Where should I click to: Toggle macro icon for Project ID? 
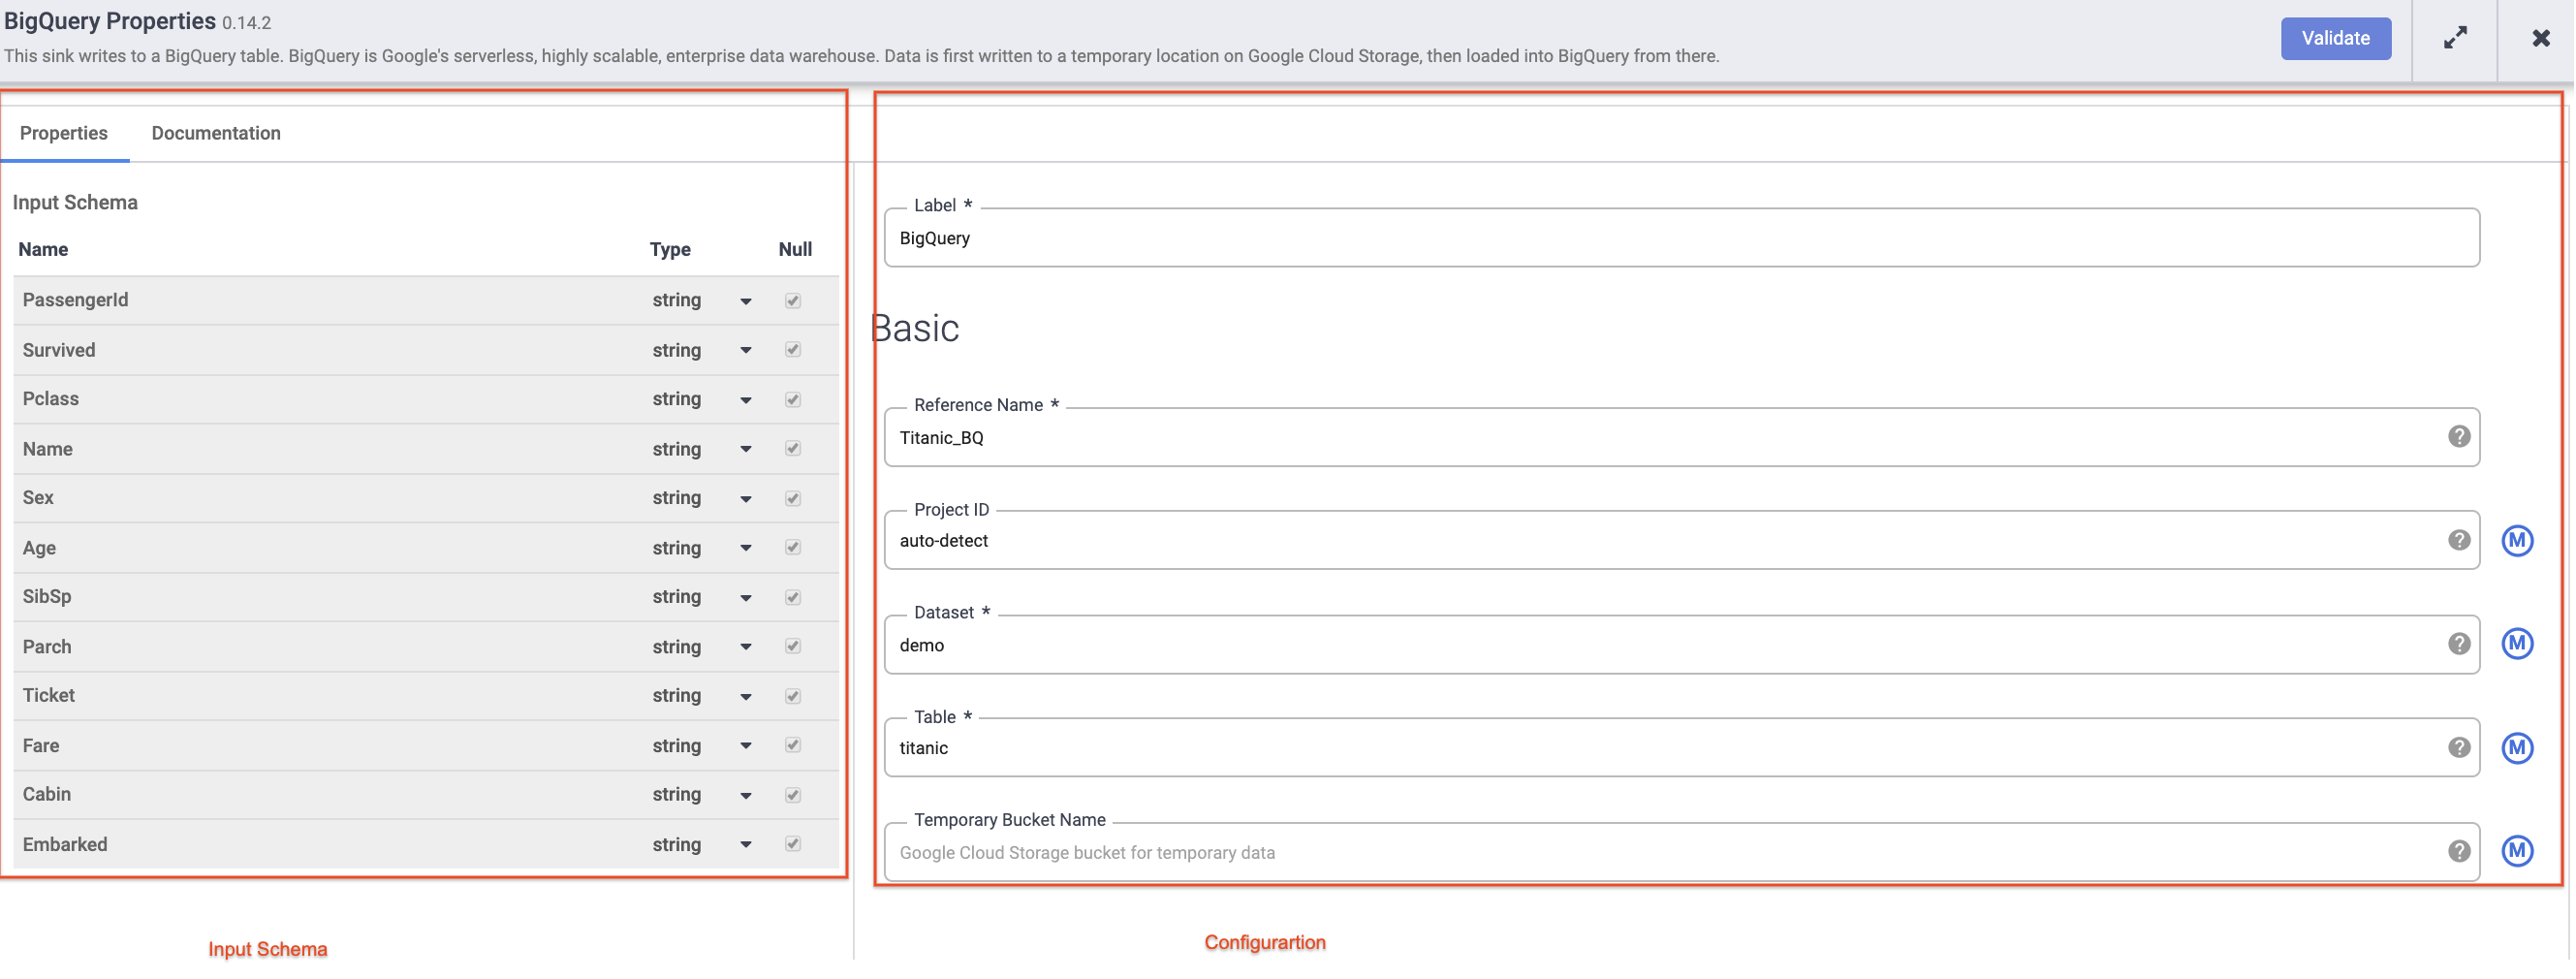pyautogui.click(x=2517, y=541)
